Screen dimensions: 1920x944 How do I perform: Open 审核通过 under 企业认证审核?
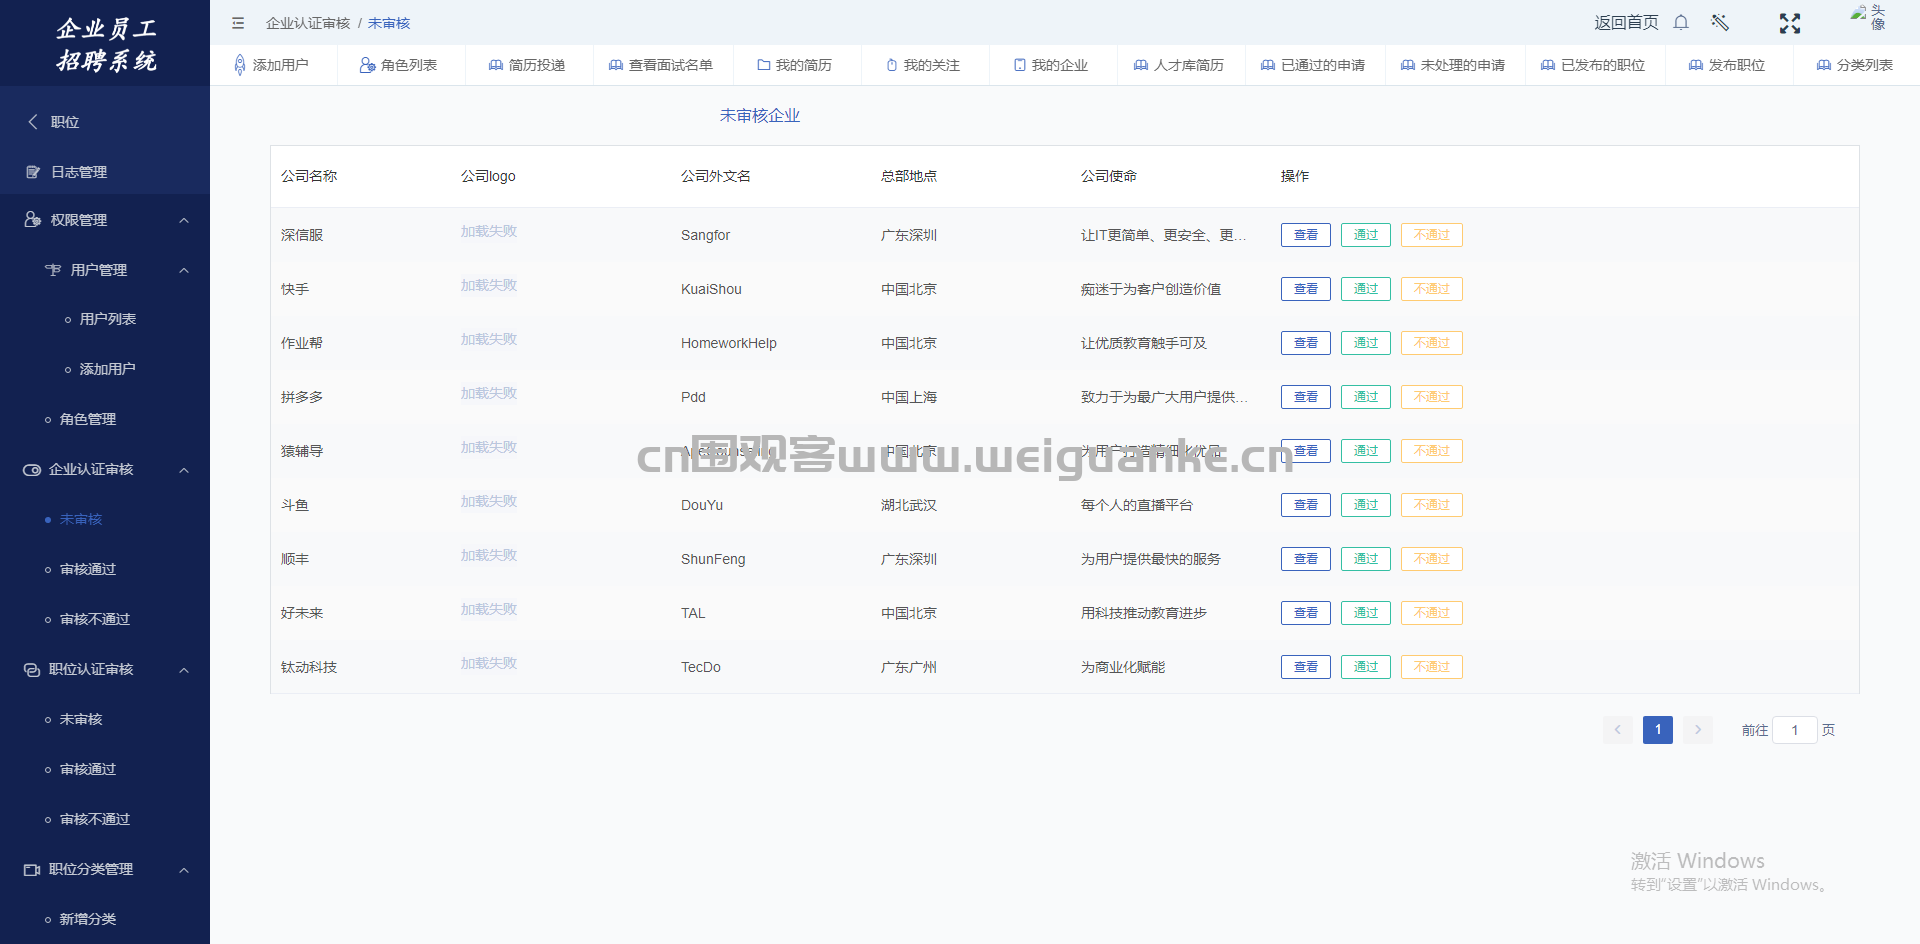88,569
